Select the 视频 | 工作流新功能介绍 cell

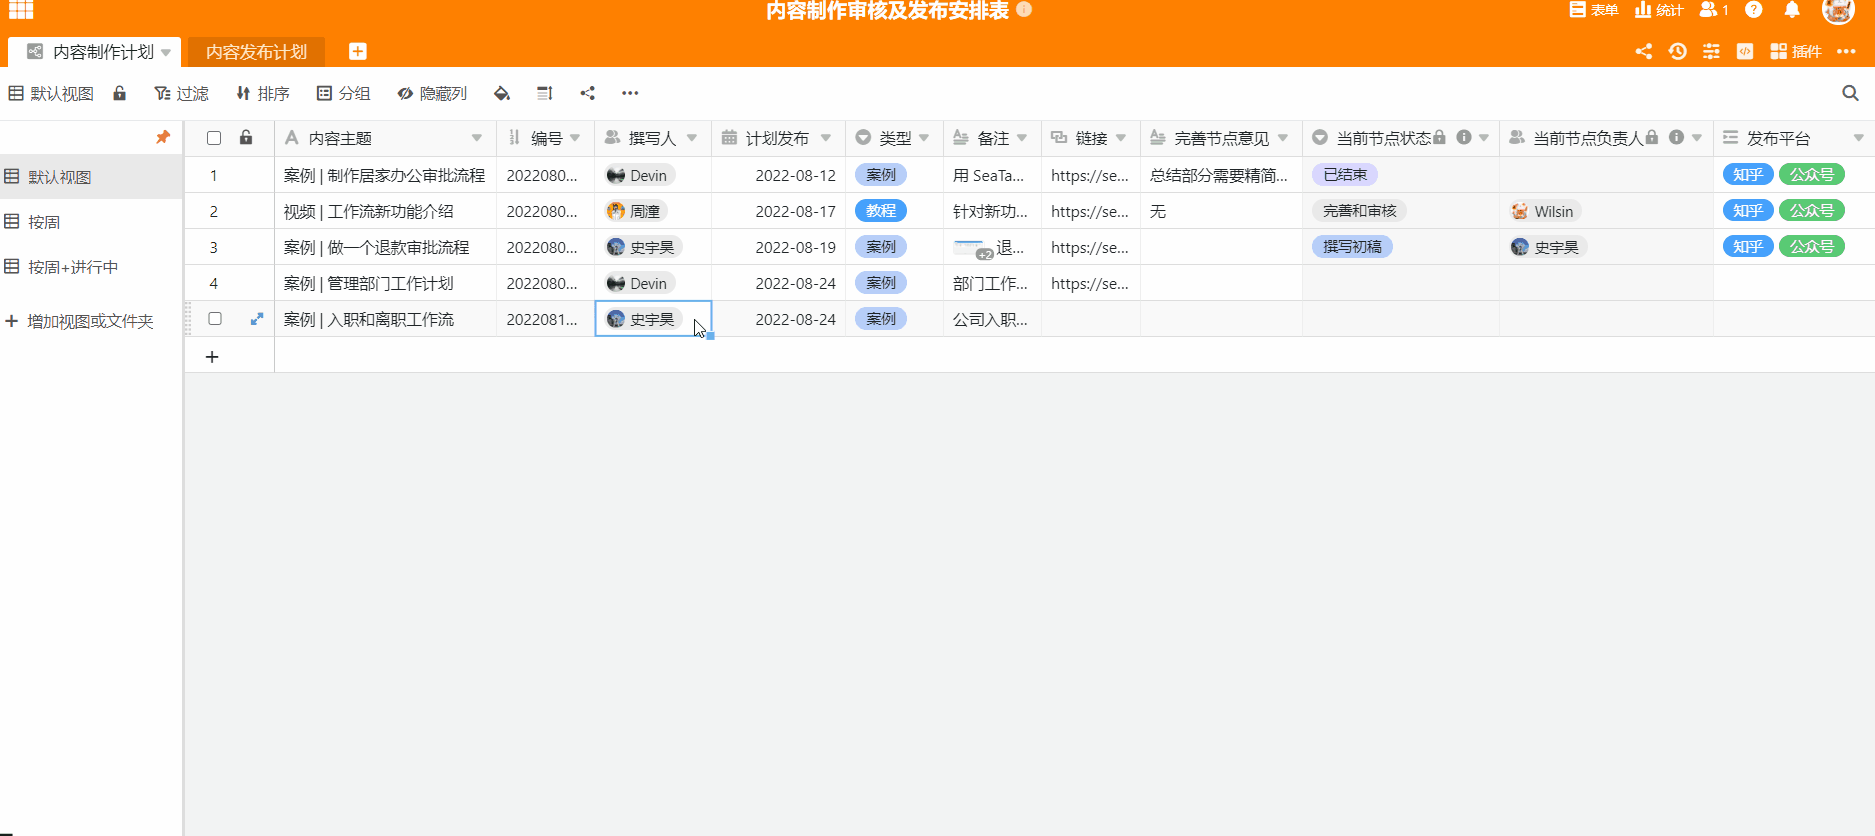386,211
